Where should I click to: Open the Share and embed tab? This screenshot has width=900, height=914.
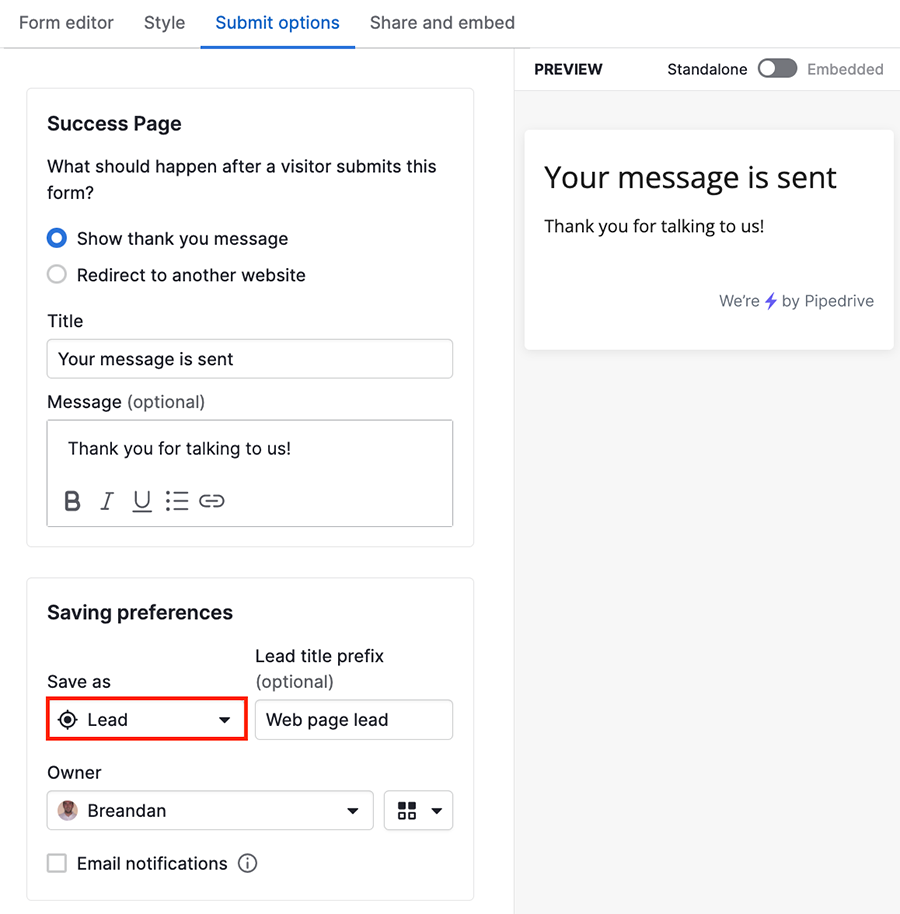(x=442, y=23)
